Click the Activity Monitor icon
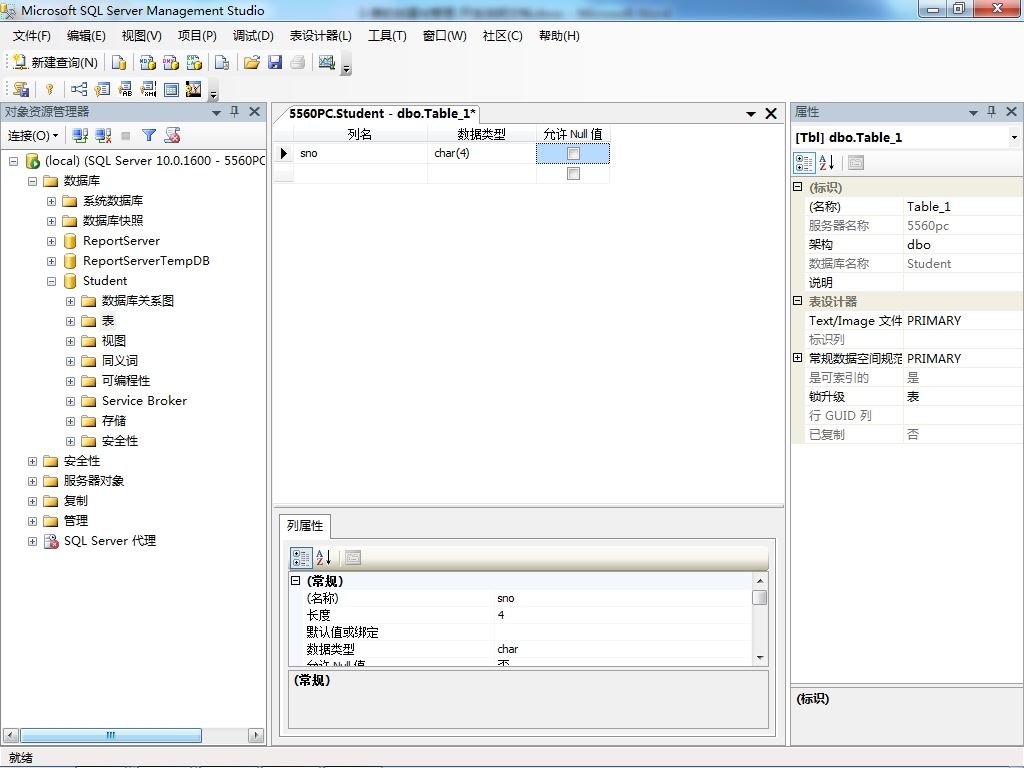Image resolution: width=1024 pixels, height=768 pixels. tap(327, 63)
